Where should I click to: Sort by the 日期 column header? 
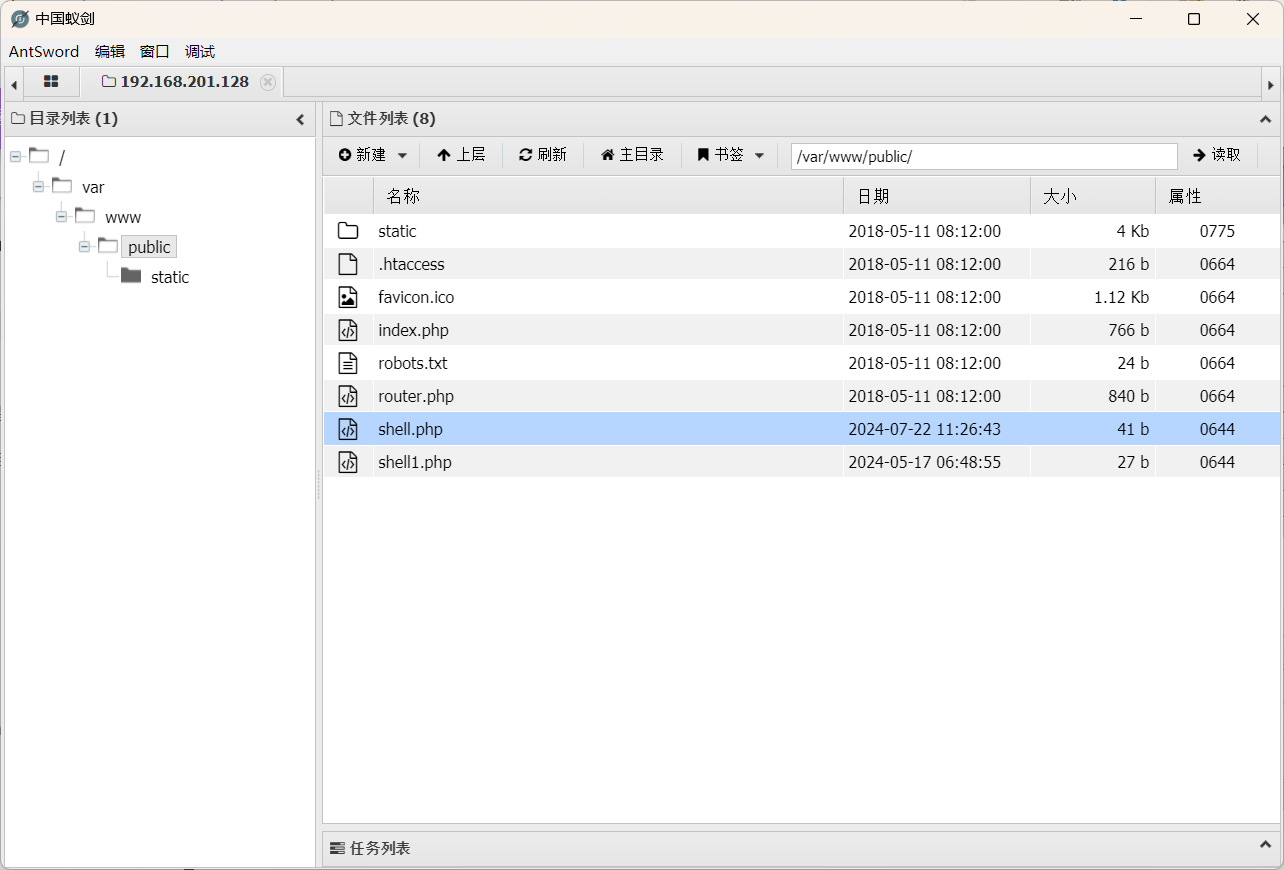click(x=873, y=196)
